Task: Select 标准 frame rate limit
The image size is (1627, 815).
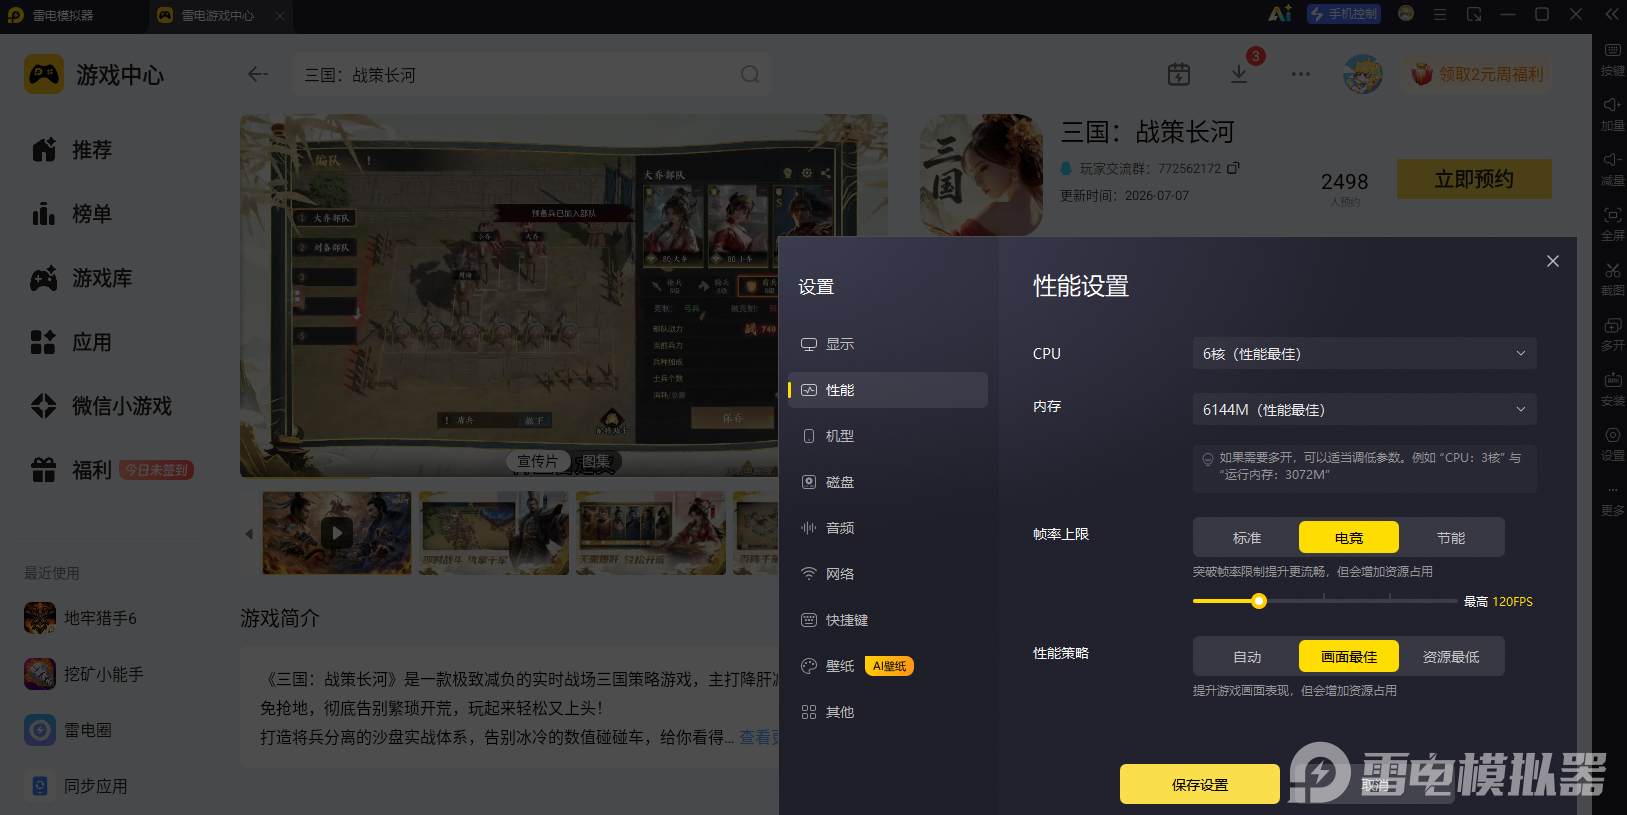Action: (1247, 538)
